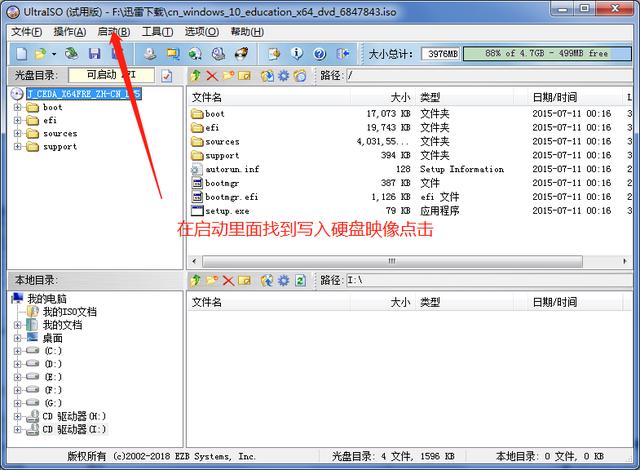
Task: Click the Exit door arrow icon
Action: pos(343,53)
